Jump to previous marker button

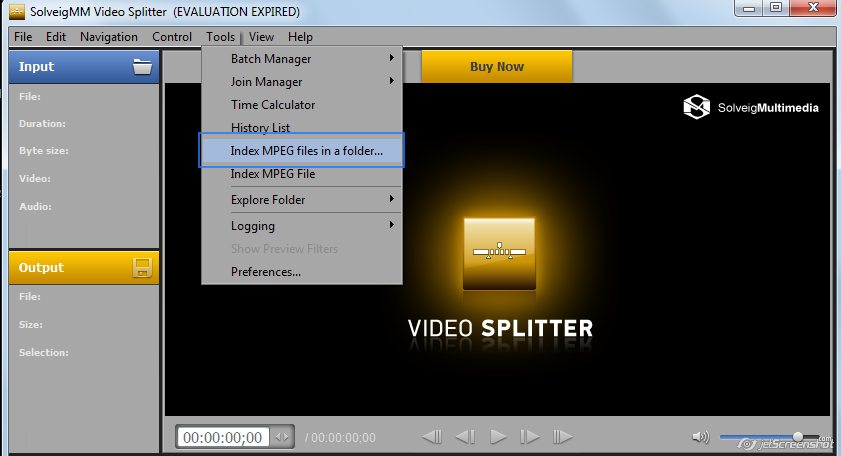[x=432, y=437]
